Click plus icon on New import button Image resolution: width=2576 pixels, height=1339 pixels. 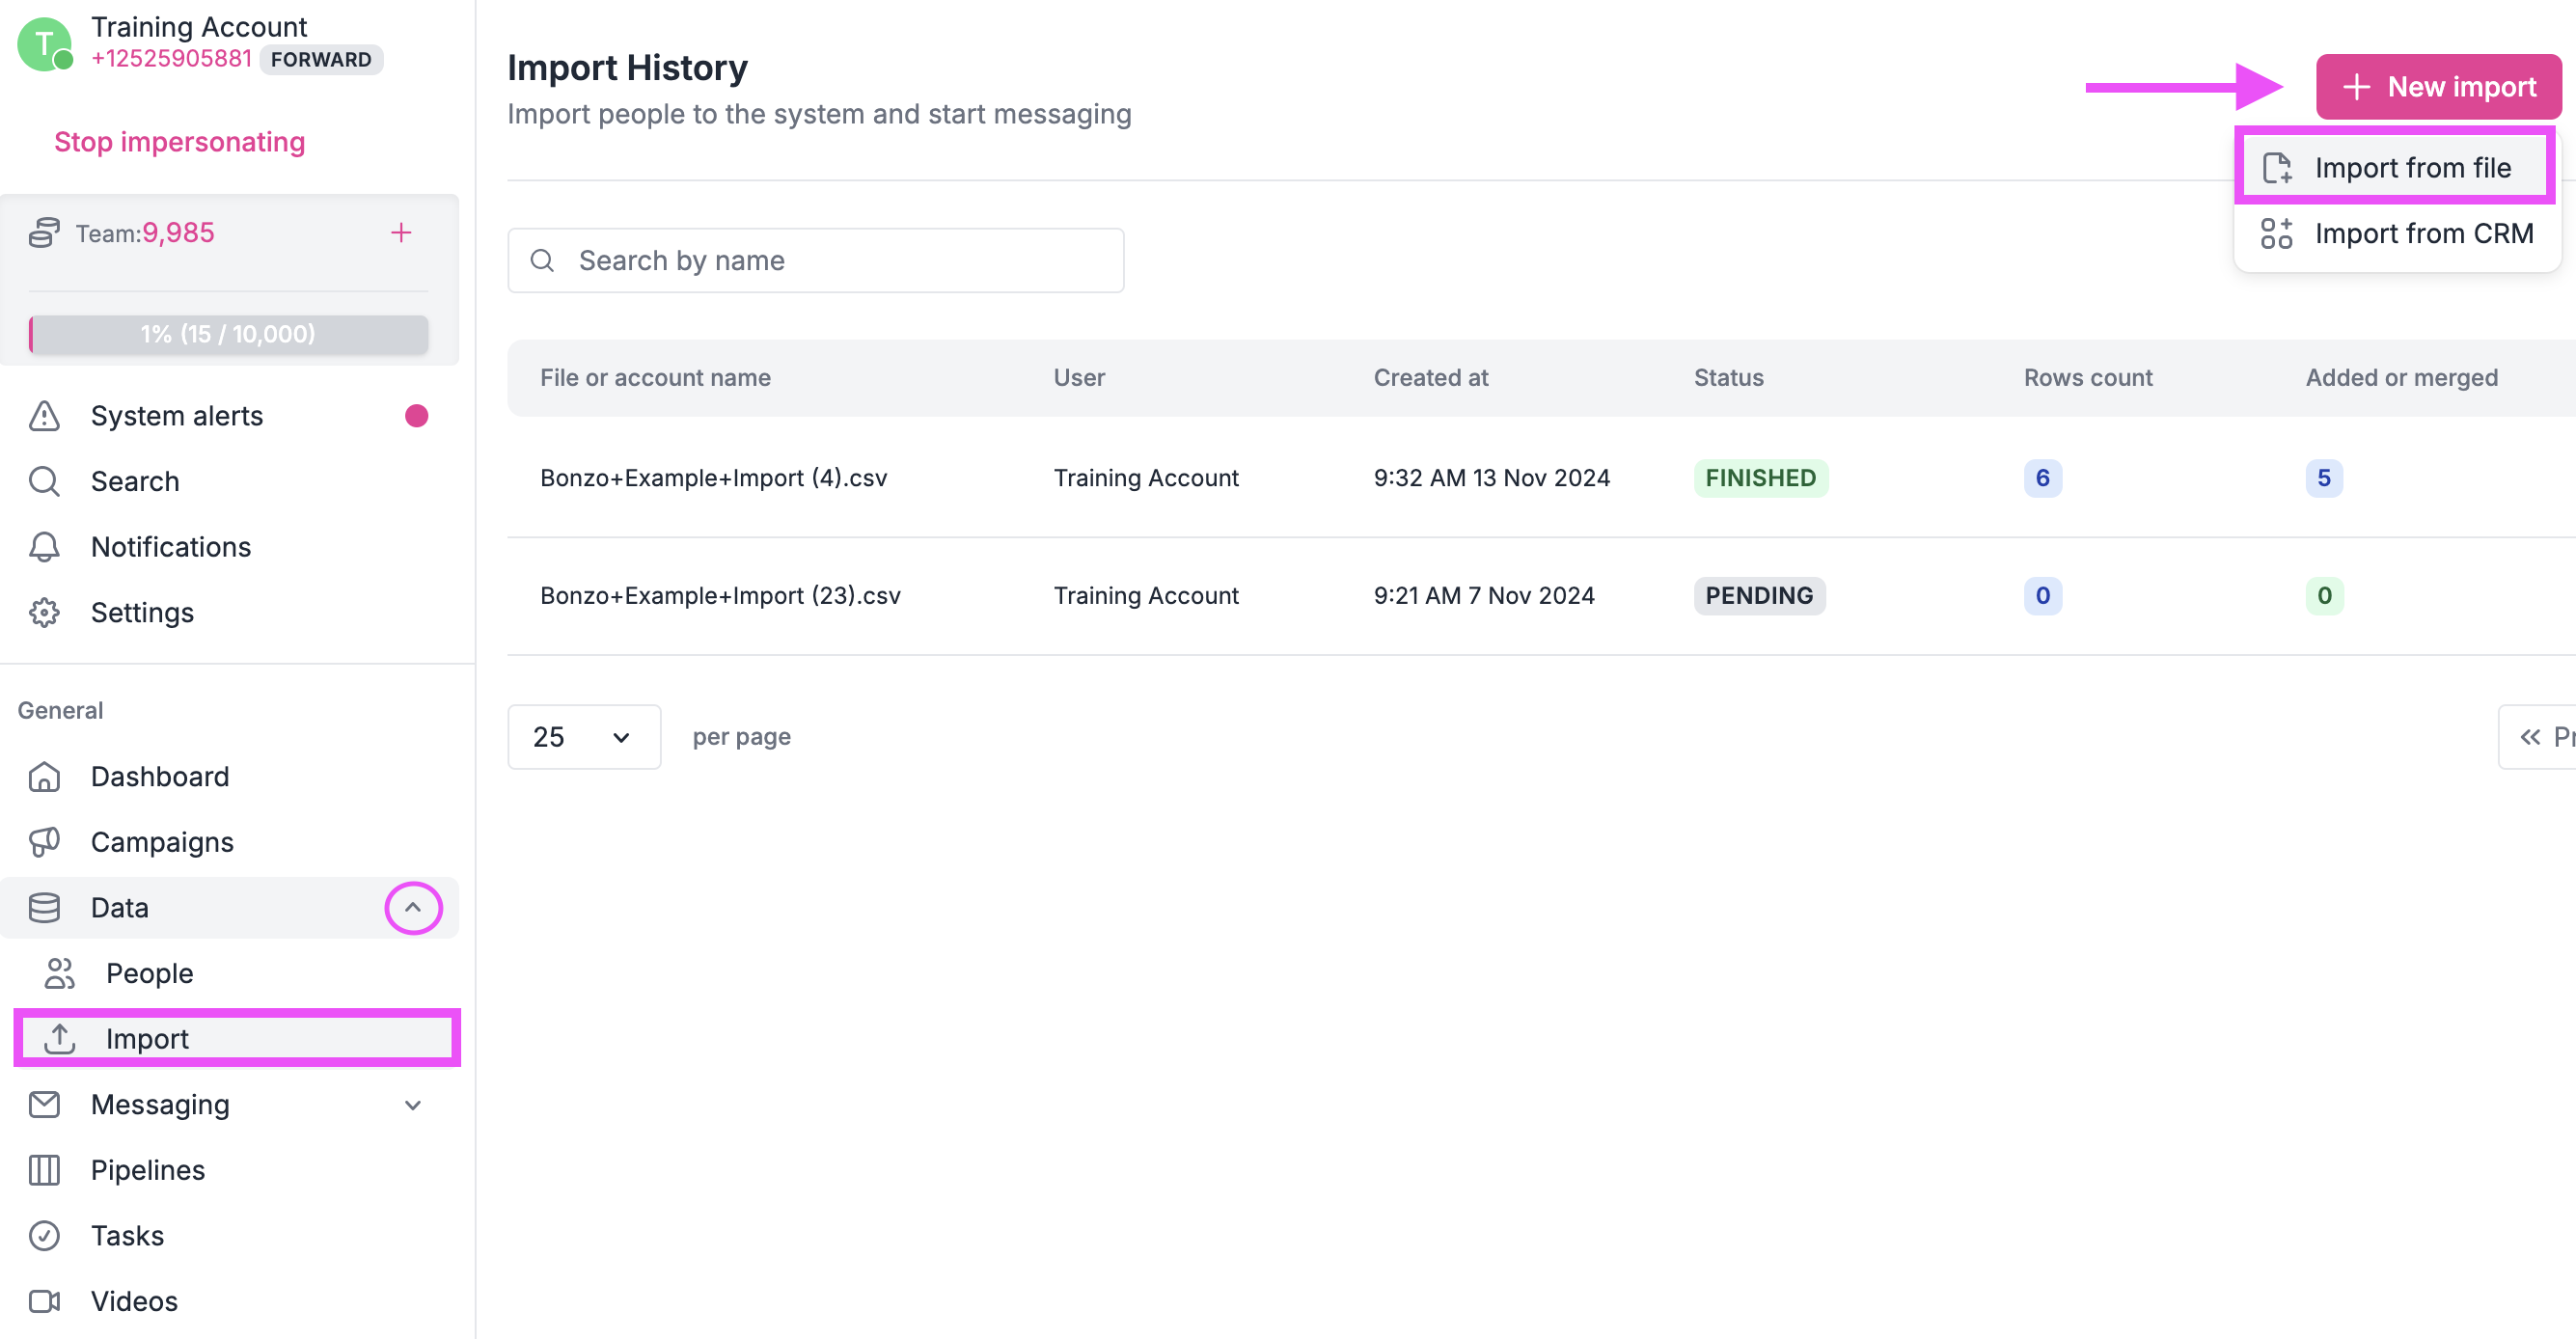pyautogui.click(x=2356, y=87)
